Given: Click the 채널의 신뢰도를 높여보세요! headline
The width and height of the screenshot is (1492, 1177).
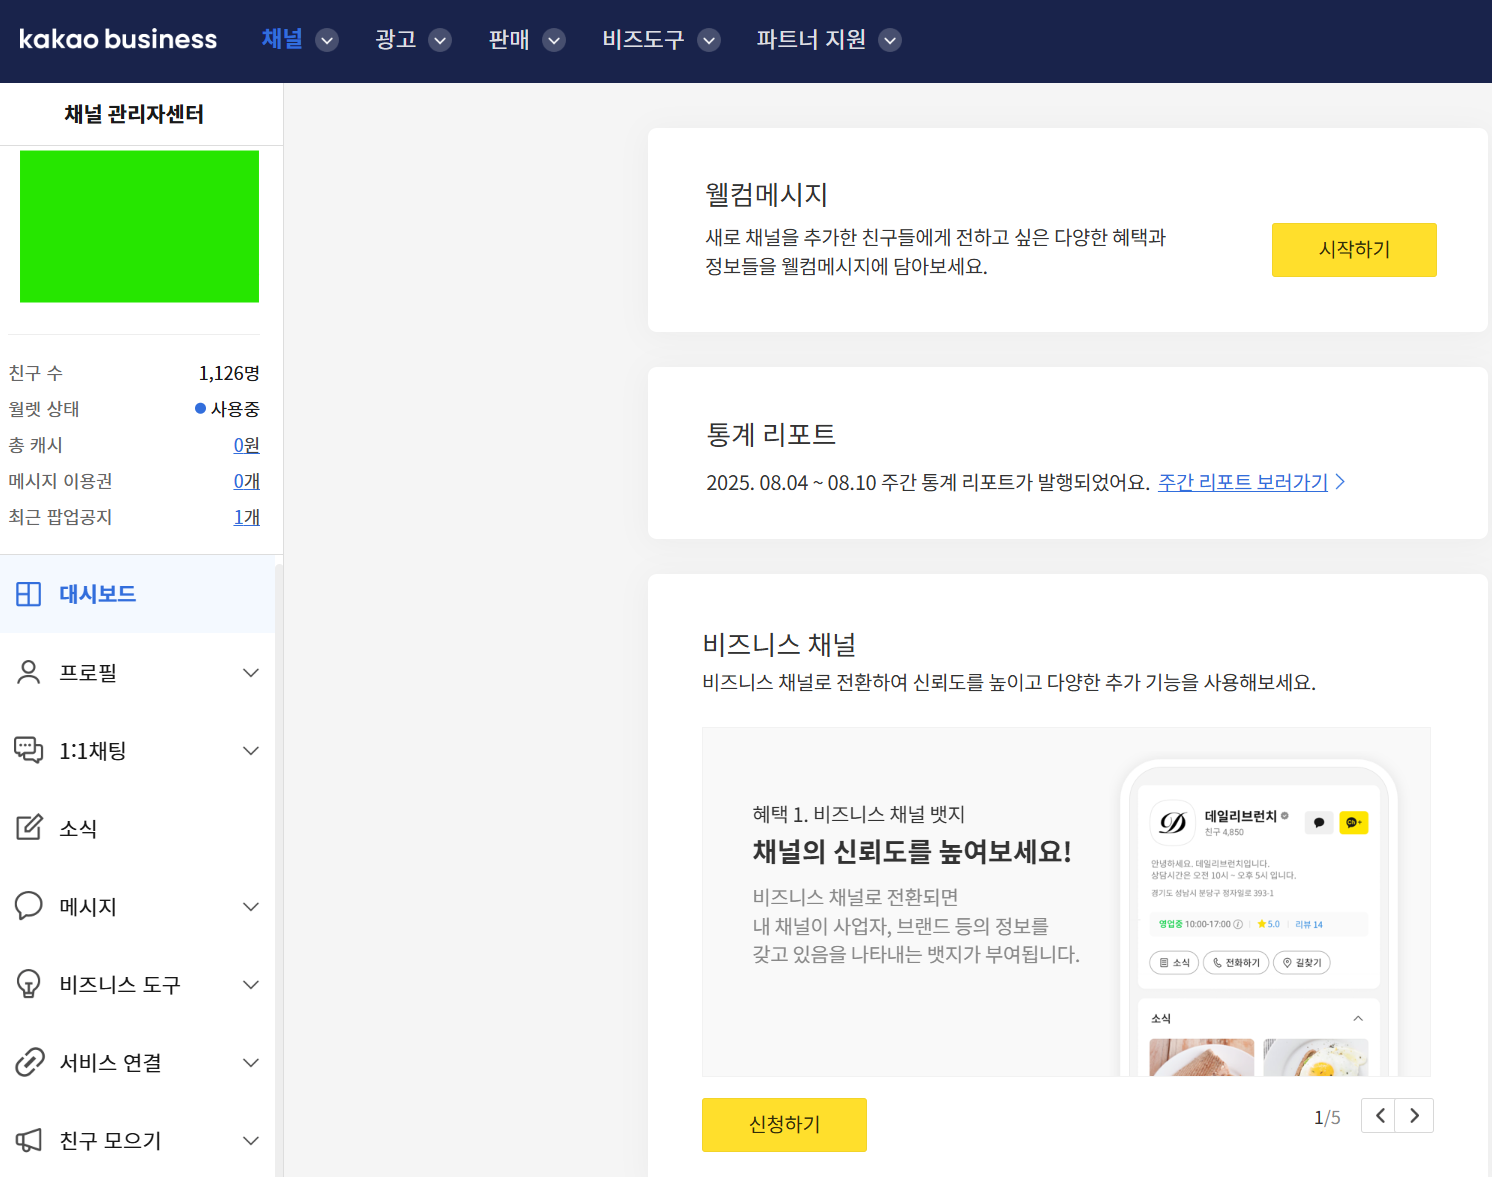Looking at the screenshot, I should coord(912,851).
